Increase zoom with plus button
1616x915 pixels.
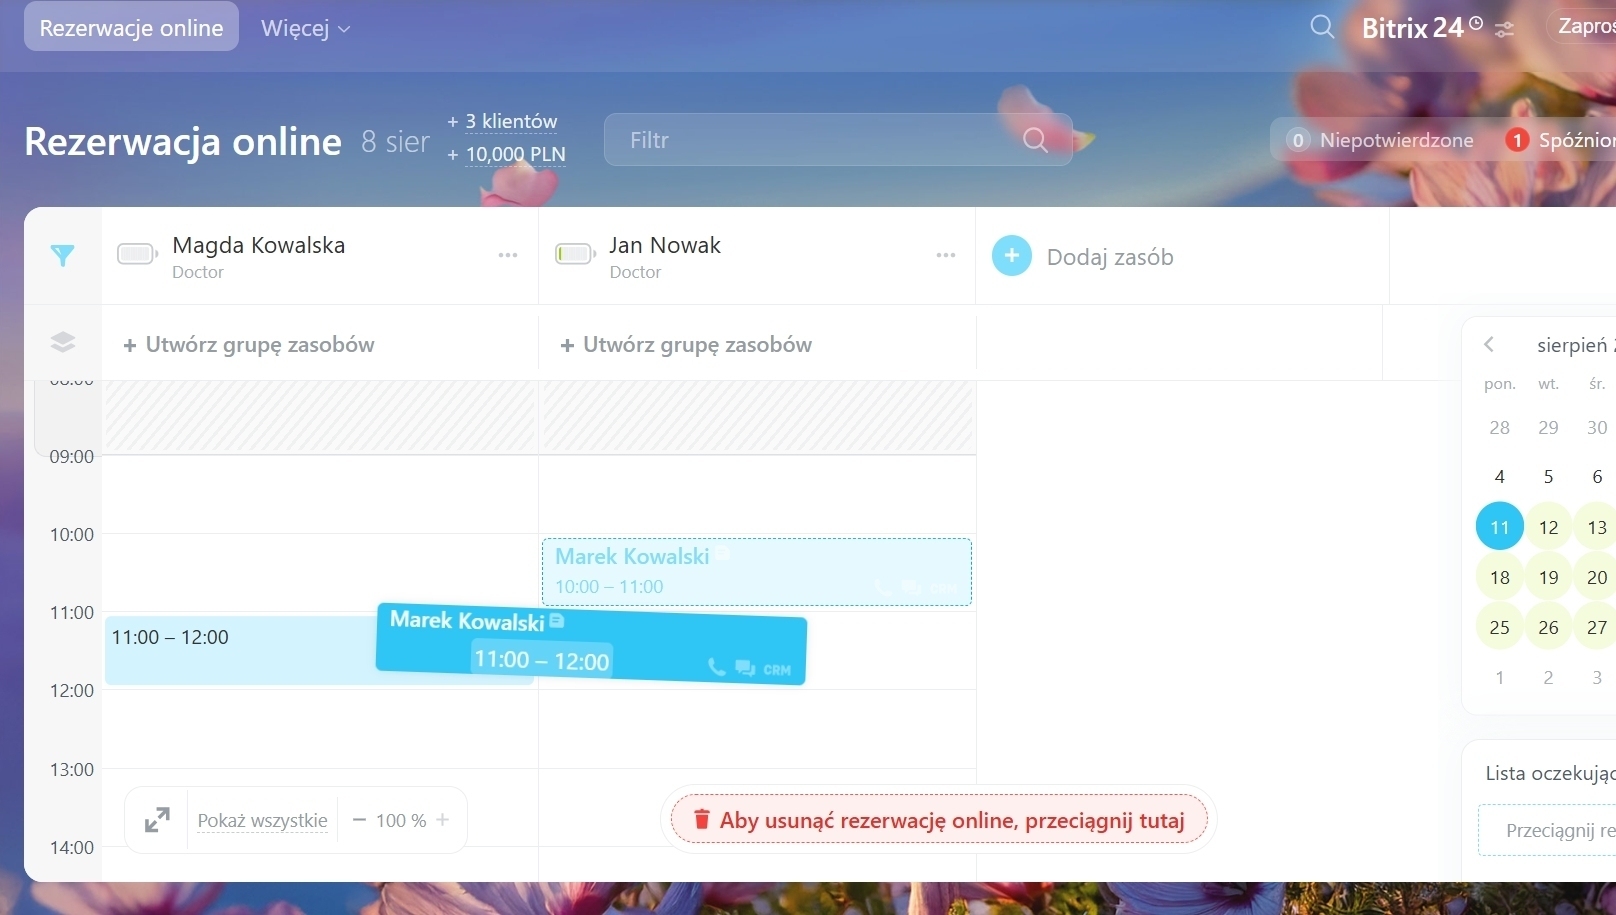[x=443, y=820]
